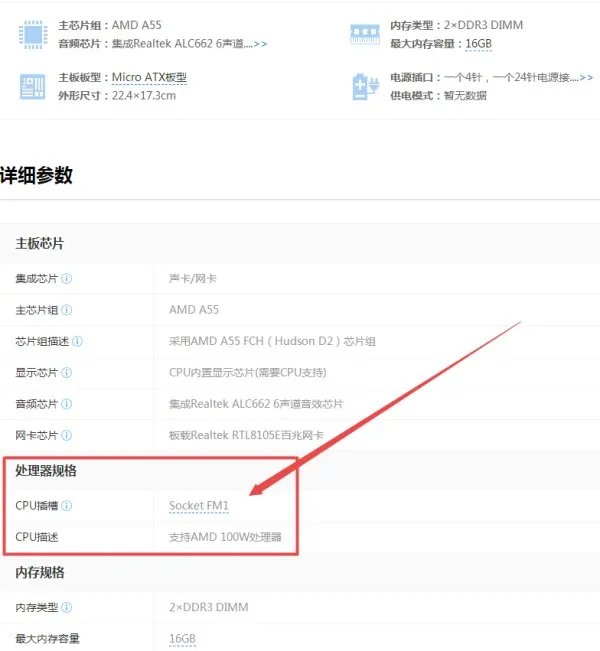Open info icon next to CPU插槽
Screen dimensions: 600x651
66,505
